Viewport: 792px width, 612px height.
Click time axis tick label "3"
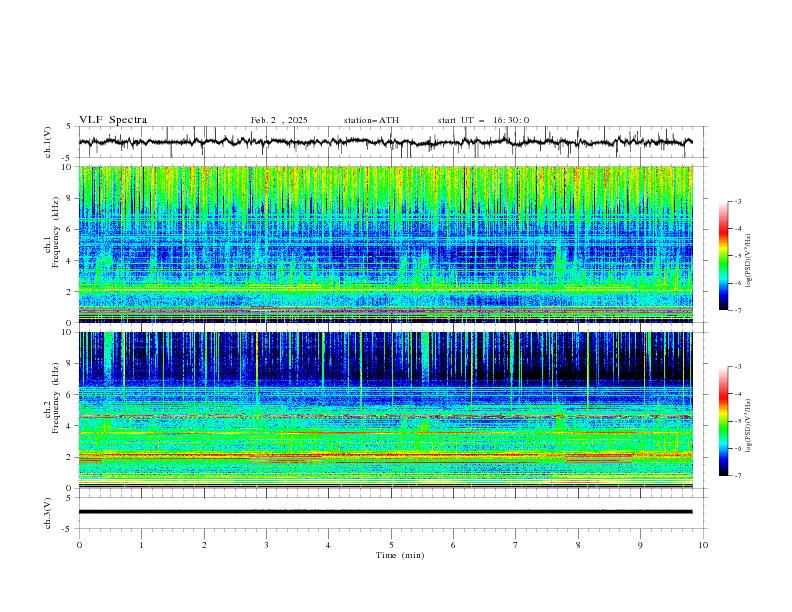click(266, 545)
